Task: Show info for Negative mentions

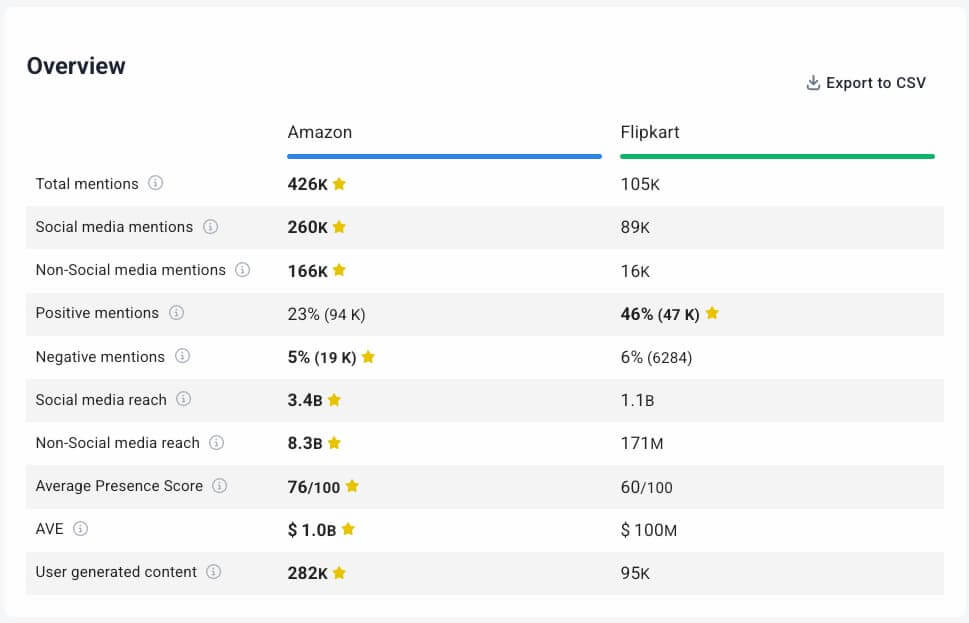Action: 182,356
